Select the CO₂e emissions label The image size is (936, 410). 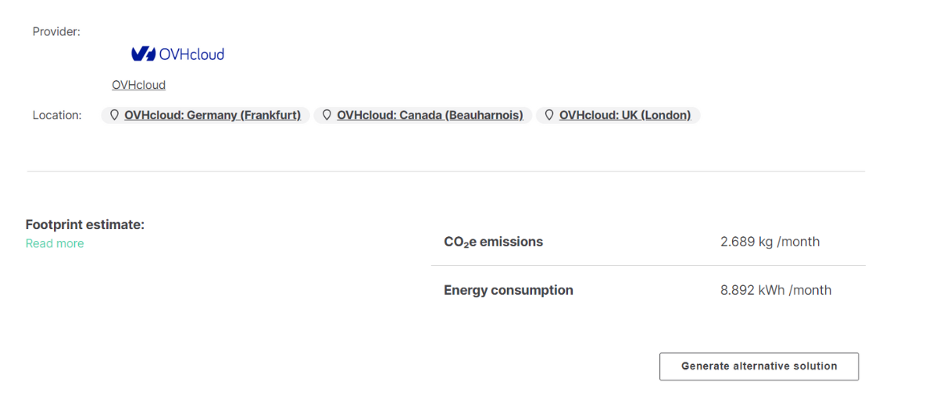tap(494, 242)
